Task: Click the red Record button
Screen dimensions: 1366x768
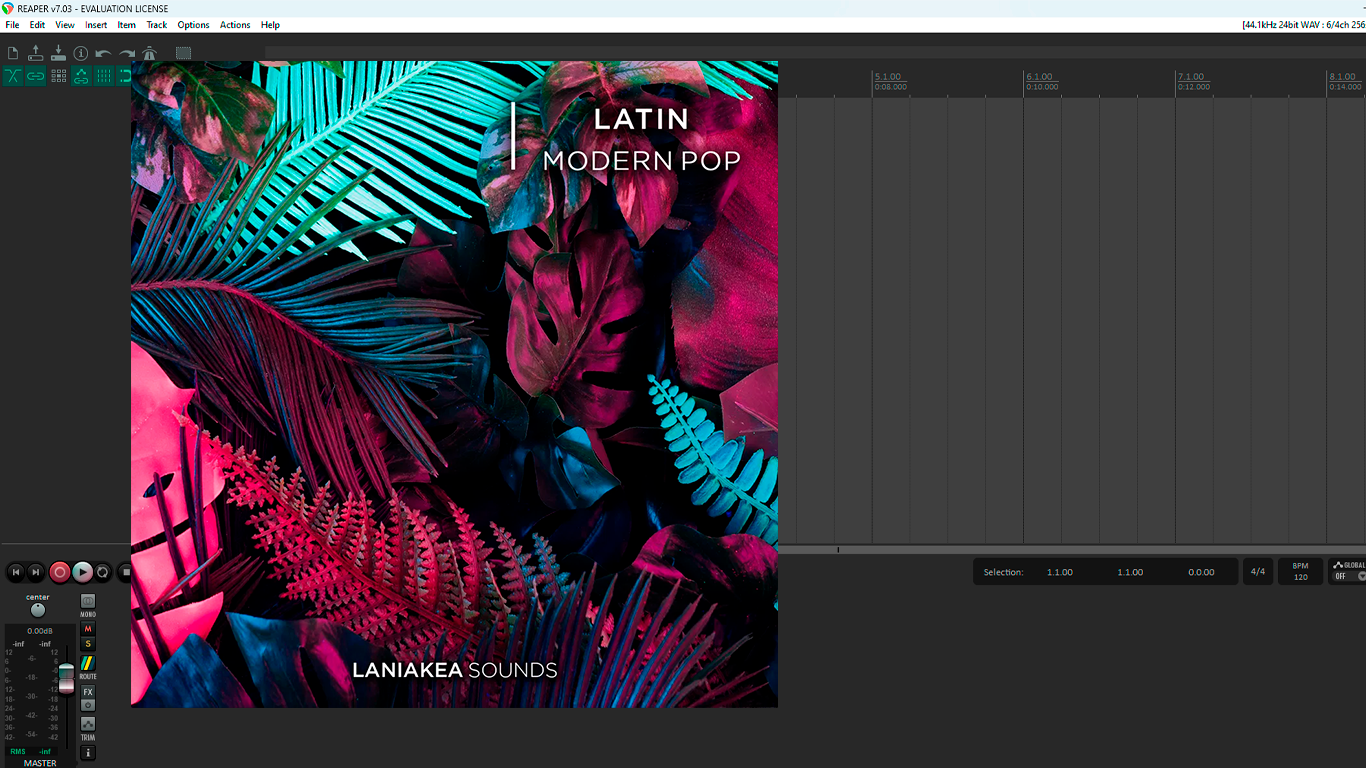Action: point(60,572)
